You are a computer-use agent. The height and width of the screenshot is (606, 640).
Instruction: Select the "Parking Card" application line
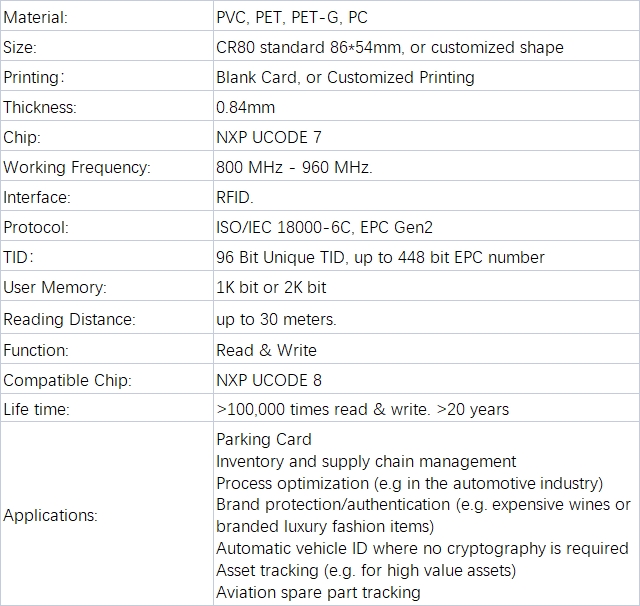[264, 439]
